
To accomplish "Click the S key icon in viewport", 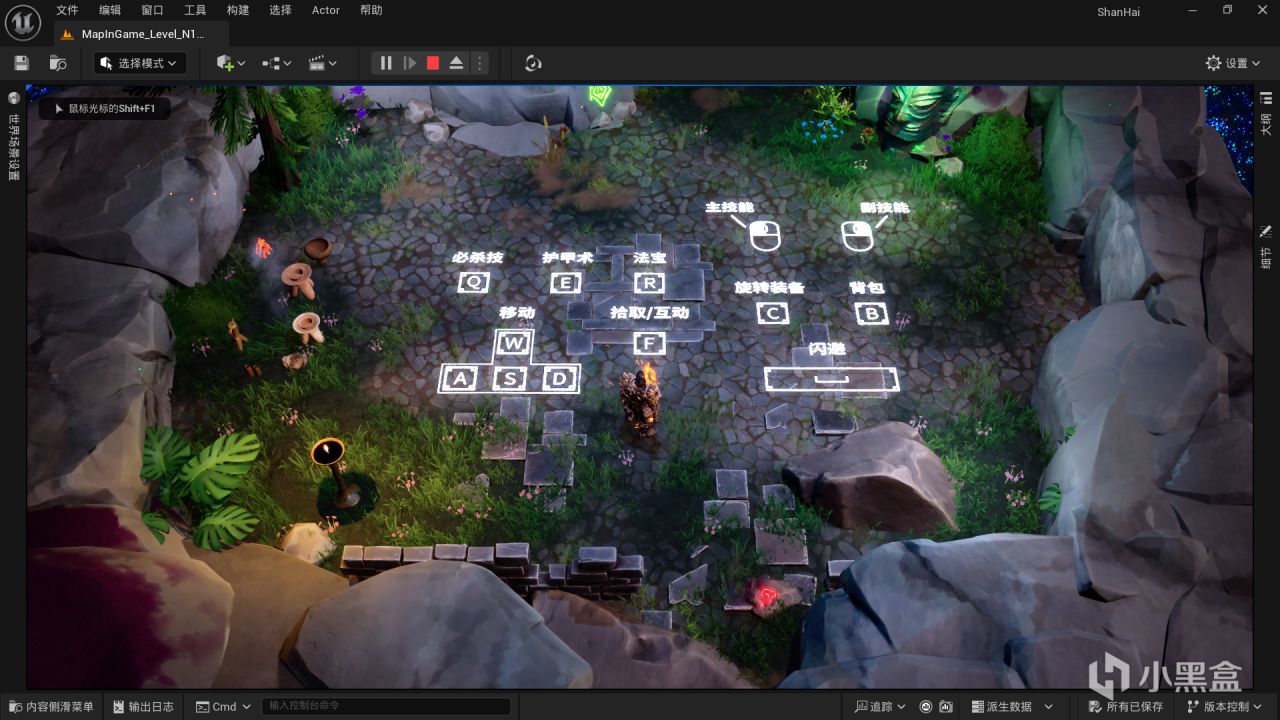I will [510, 378].
